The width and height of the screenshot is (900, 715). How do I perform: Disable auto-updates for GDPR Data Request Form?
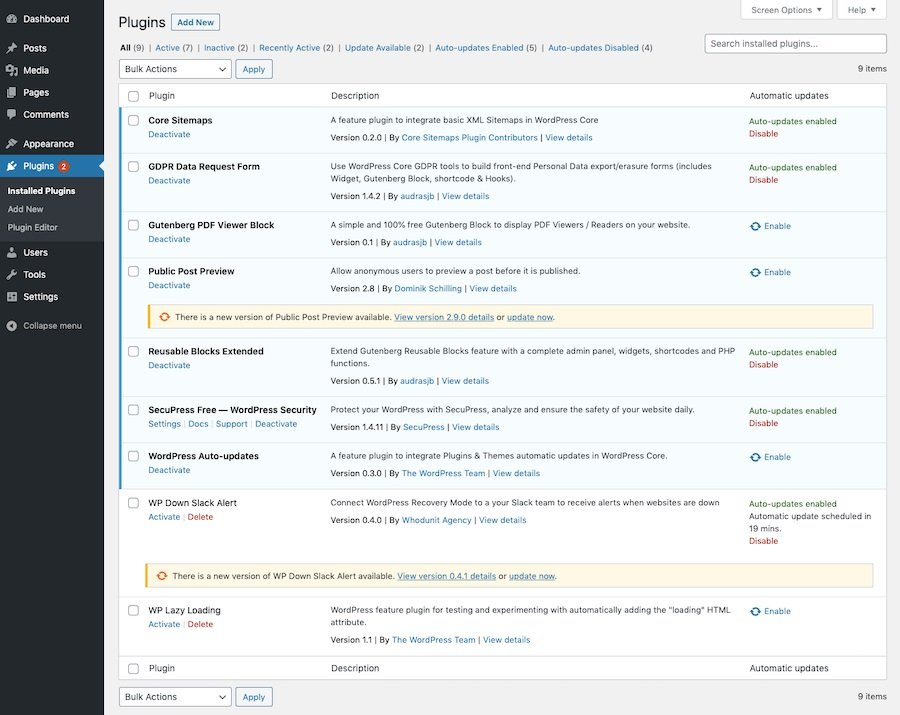tap(763, 180)
